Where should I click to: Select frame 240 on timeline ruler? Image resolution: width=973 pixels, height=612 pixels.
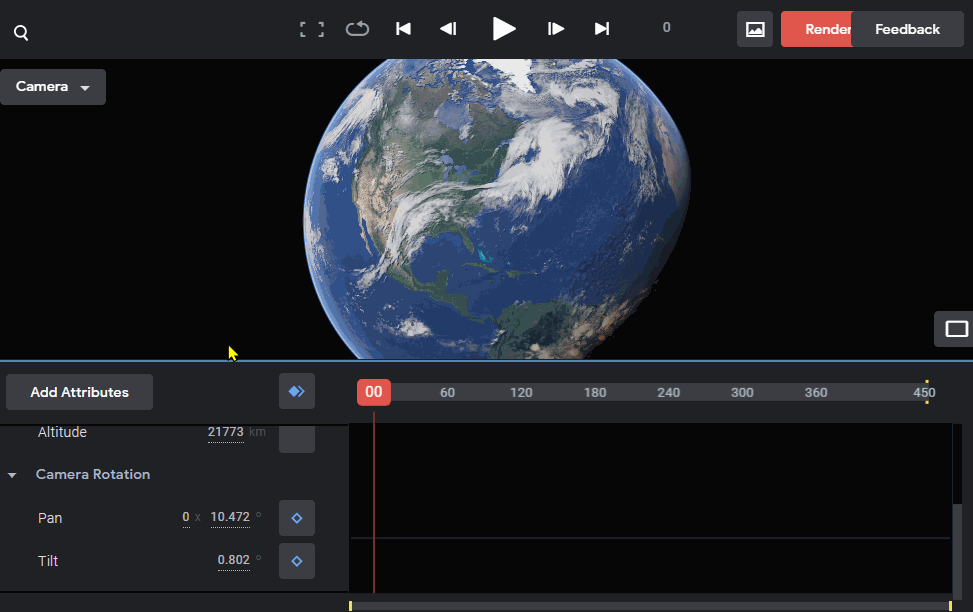[668, 392]
